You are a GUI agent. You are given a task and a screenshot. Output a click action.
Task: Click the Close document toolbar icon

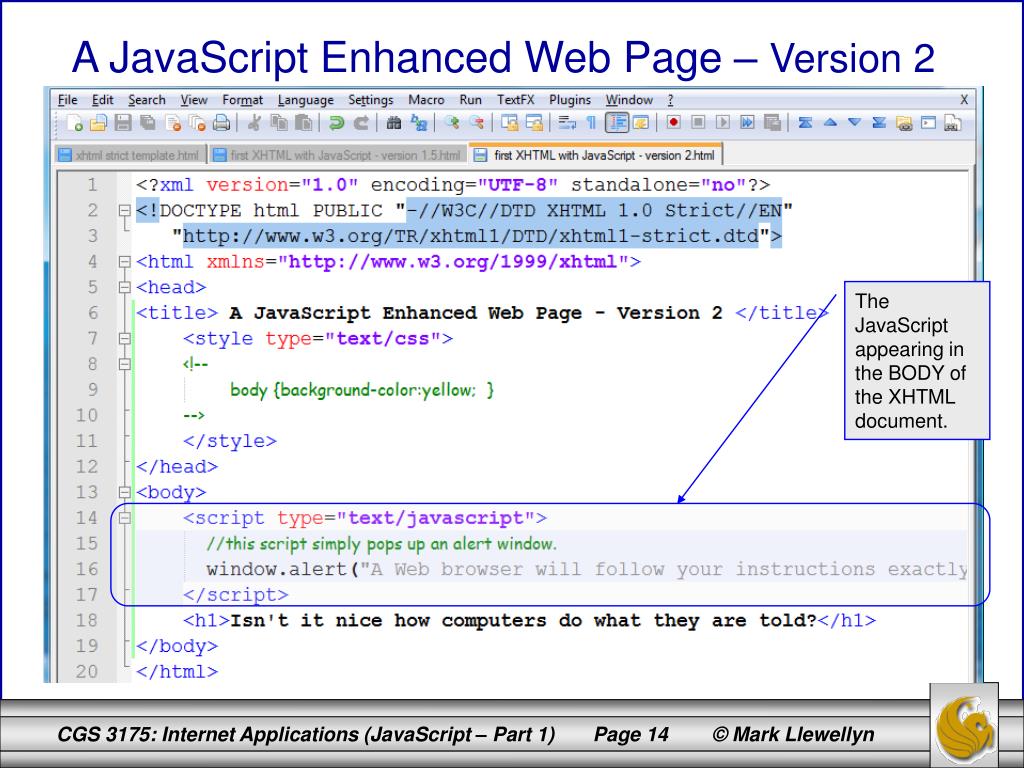pyautogui.click(x=173, y=122)
